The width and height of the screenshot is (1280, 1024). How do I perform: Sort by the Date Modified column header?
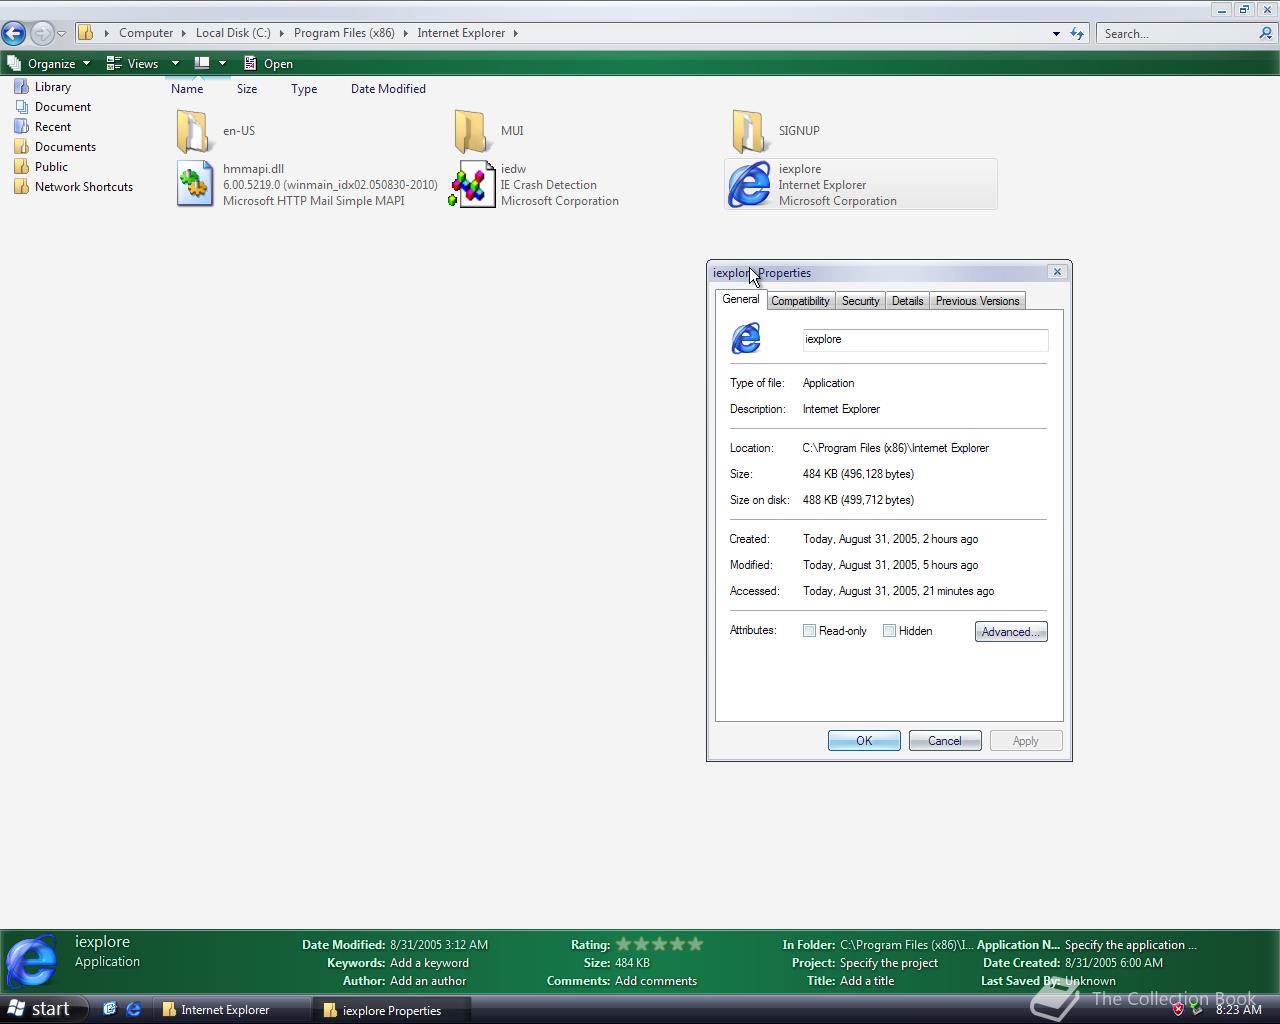tap(388, 89)
